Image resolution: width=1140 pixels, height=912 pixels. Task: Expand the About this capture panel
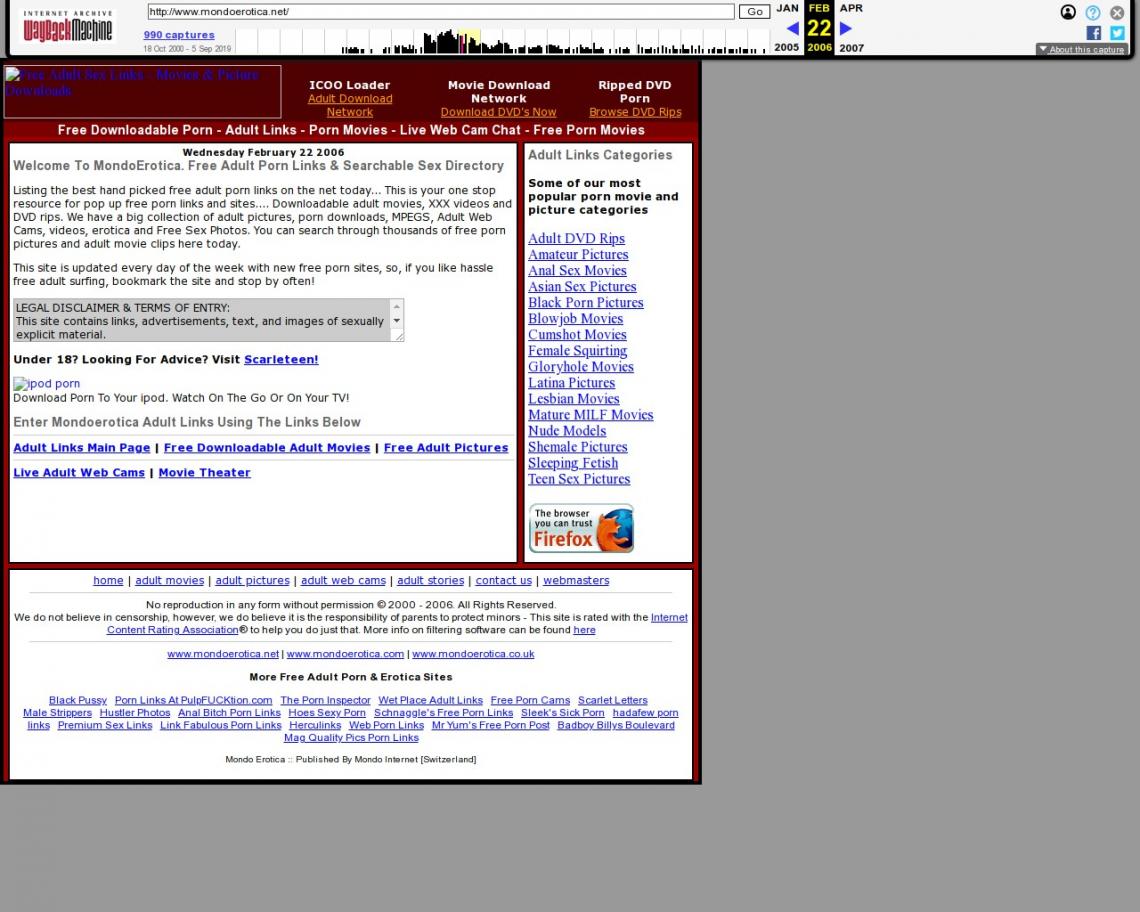(x=1082, y=49)
